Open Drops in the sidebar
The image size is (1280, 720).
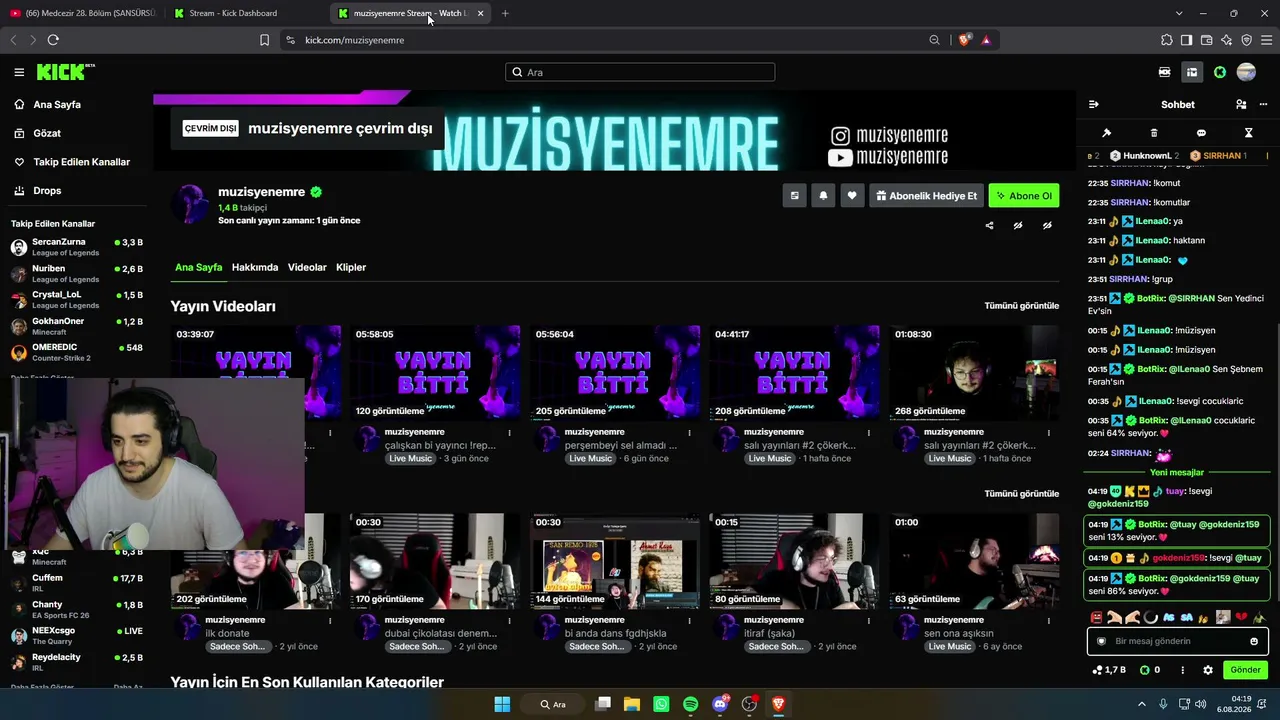[x=77, y=191]
